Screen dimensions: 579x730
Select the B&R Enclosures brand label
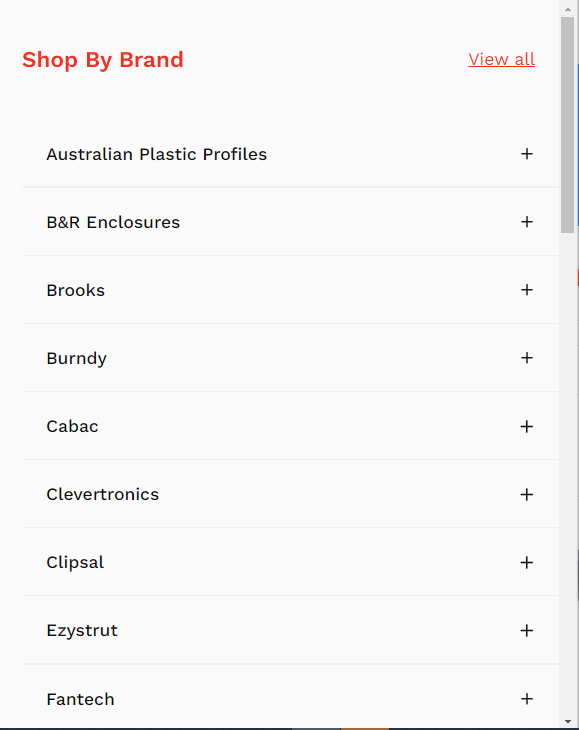(113, 222)
